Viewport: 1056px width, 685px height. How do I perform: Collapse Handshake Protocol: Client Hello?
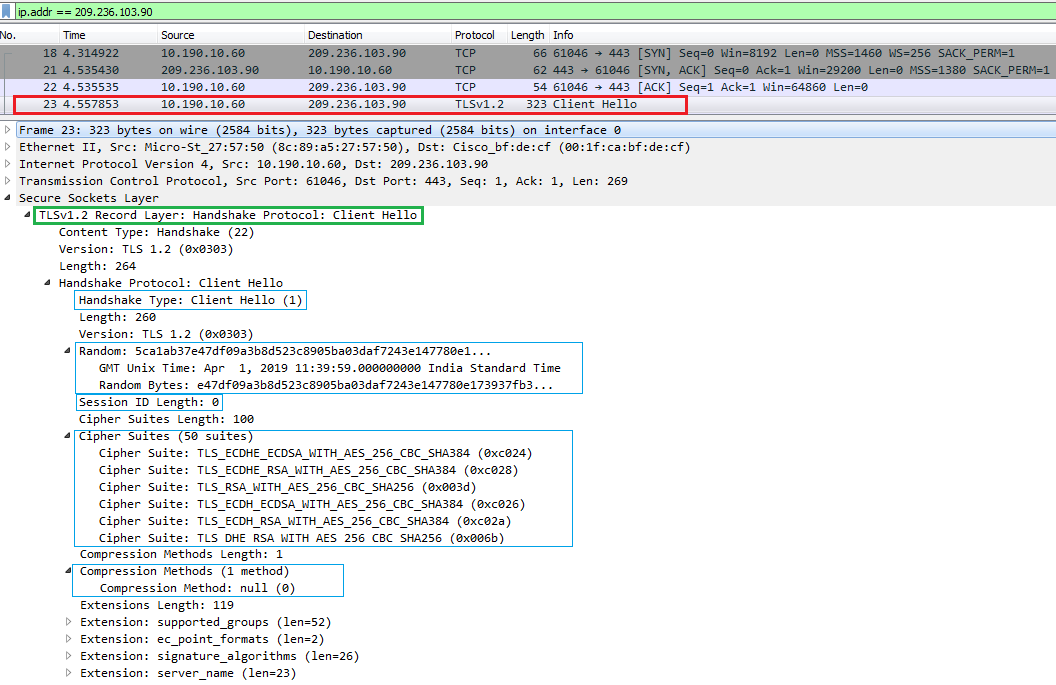(x=46, y=282)
